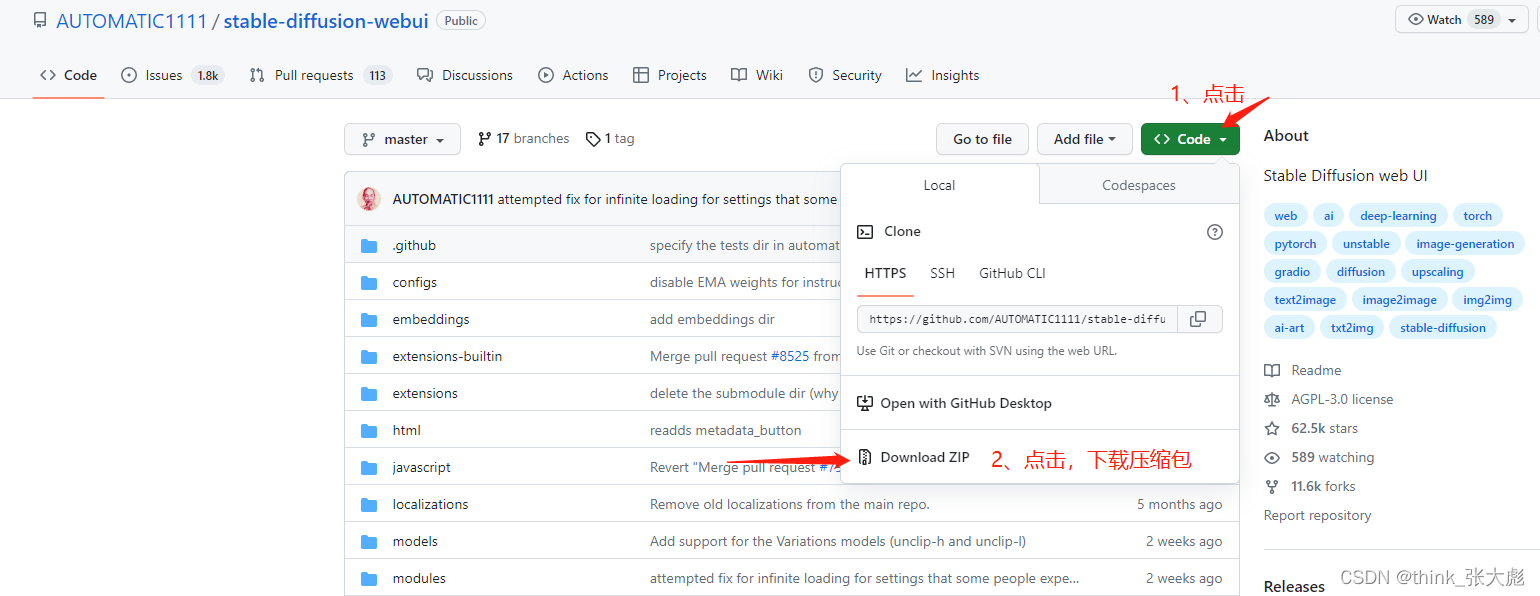This screenshot has height=596, width=1540.
Task: Click AUTOMATIC1111 commit author name
Action: click(443, 199)
